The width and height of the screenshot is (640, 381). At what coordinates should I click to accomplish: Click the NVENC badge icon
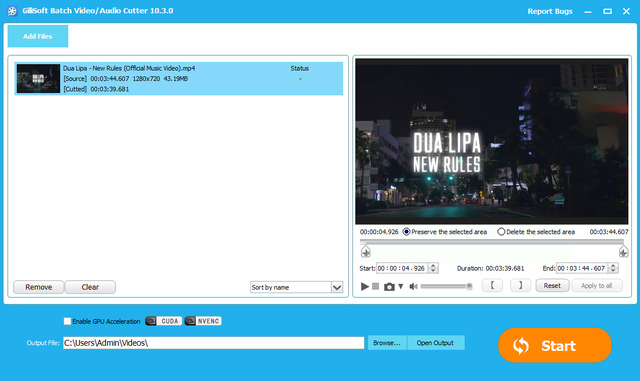pyautogui.click(x=203, y=321)
